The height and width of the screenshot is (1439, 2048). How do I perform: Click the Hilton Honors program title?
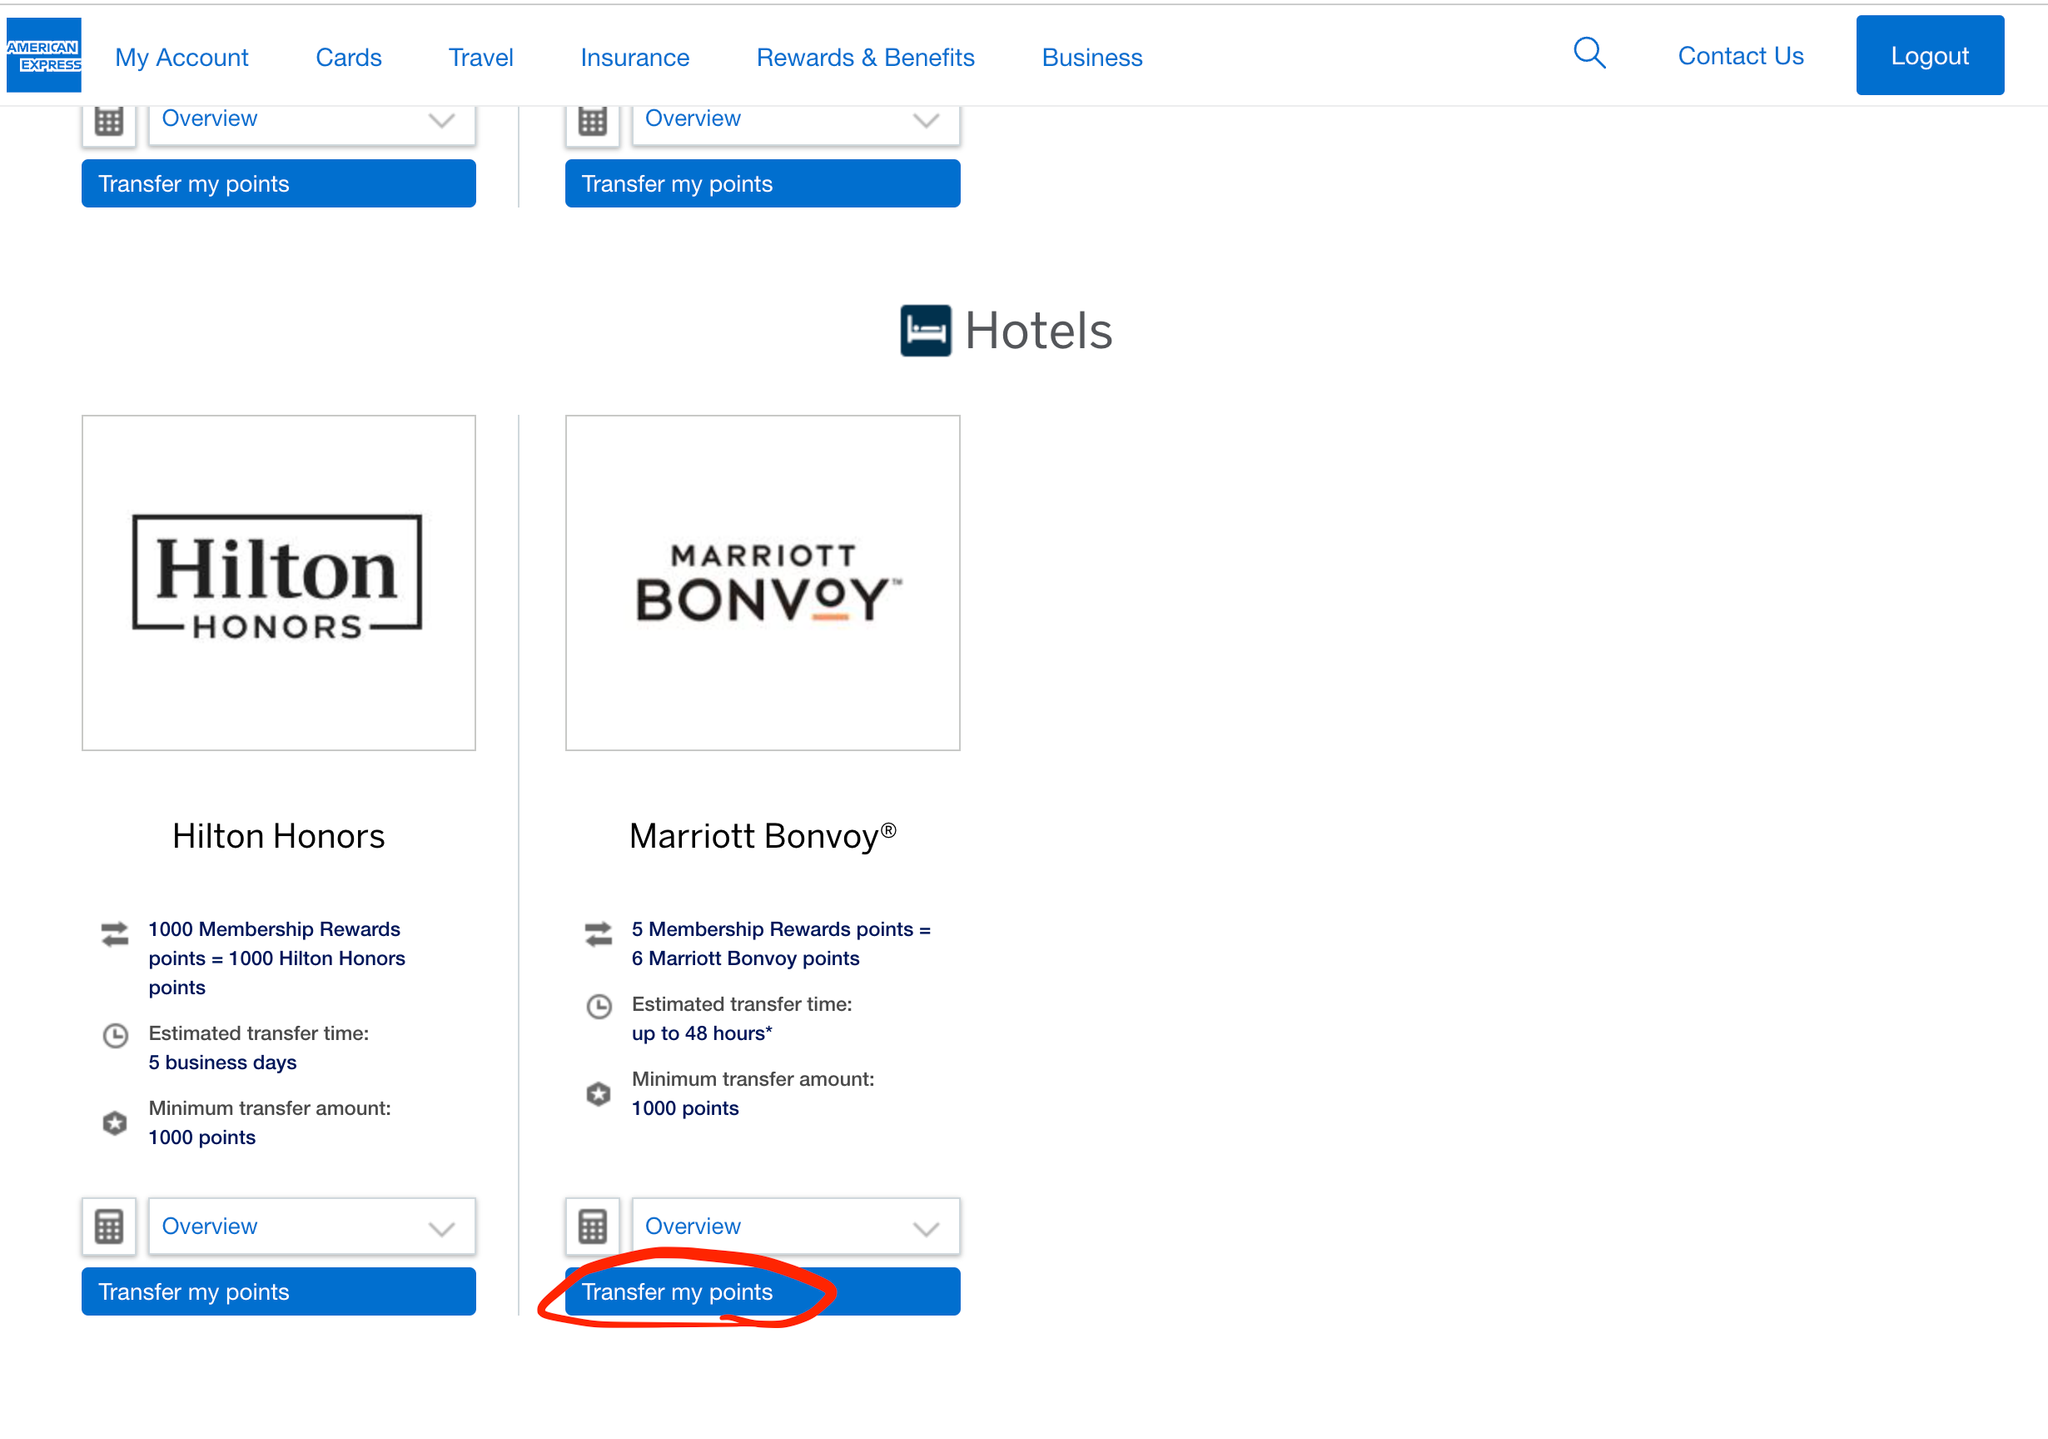point(279,836)
